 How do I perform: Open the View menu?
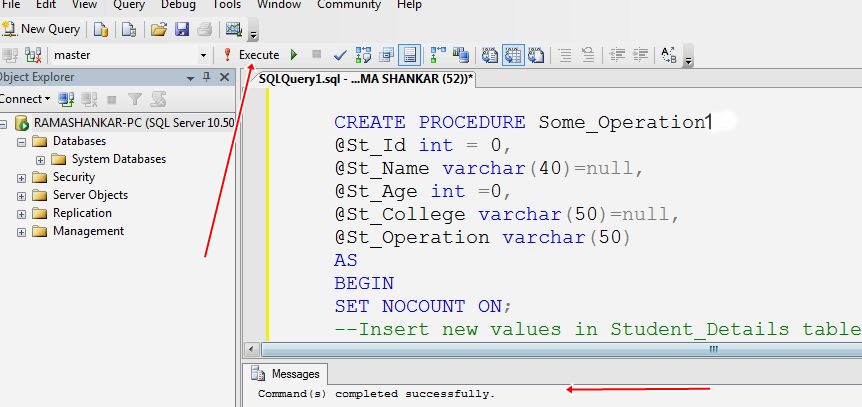pos(84,5)
